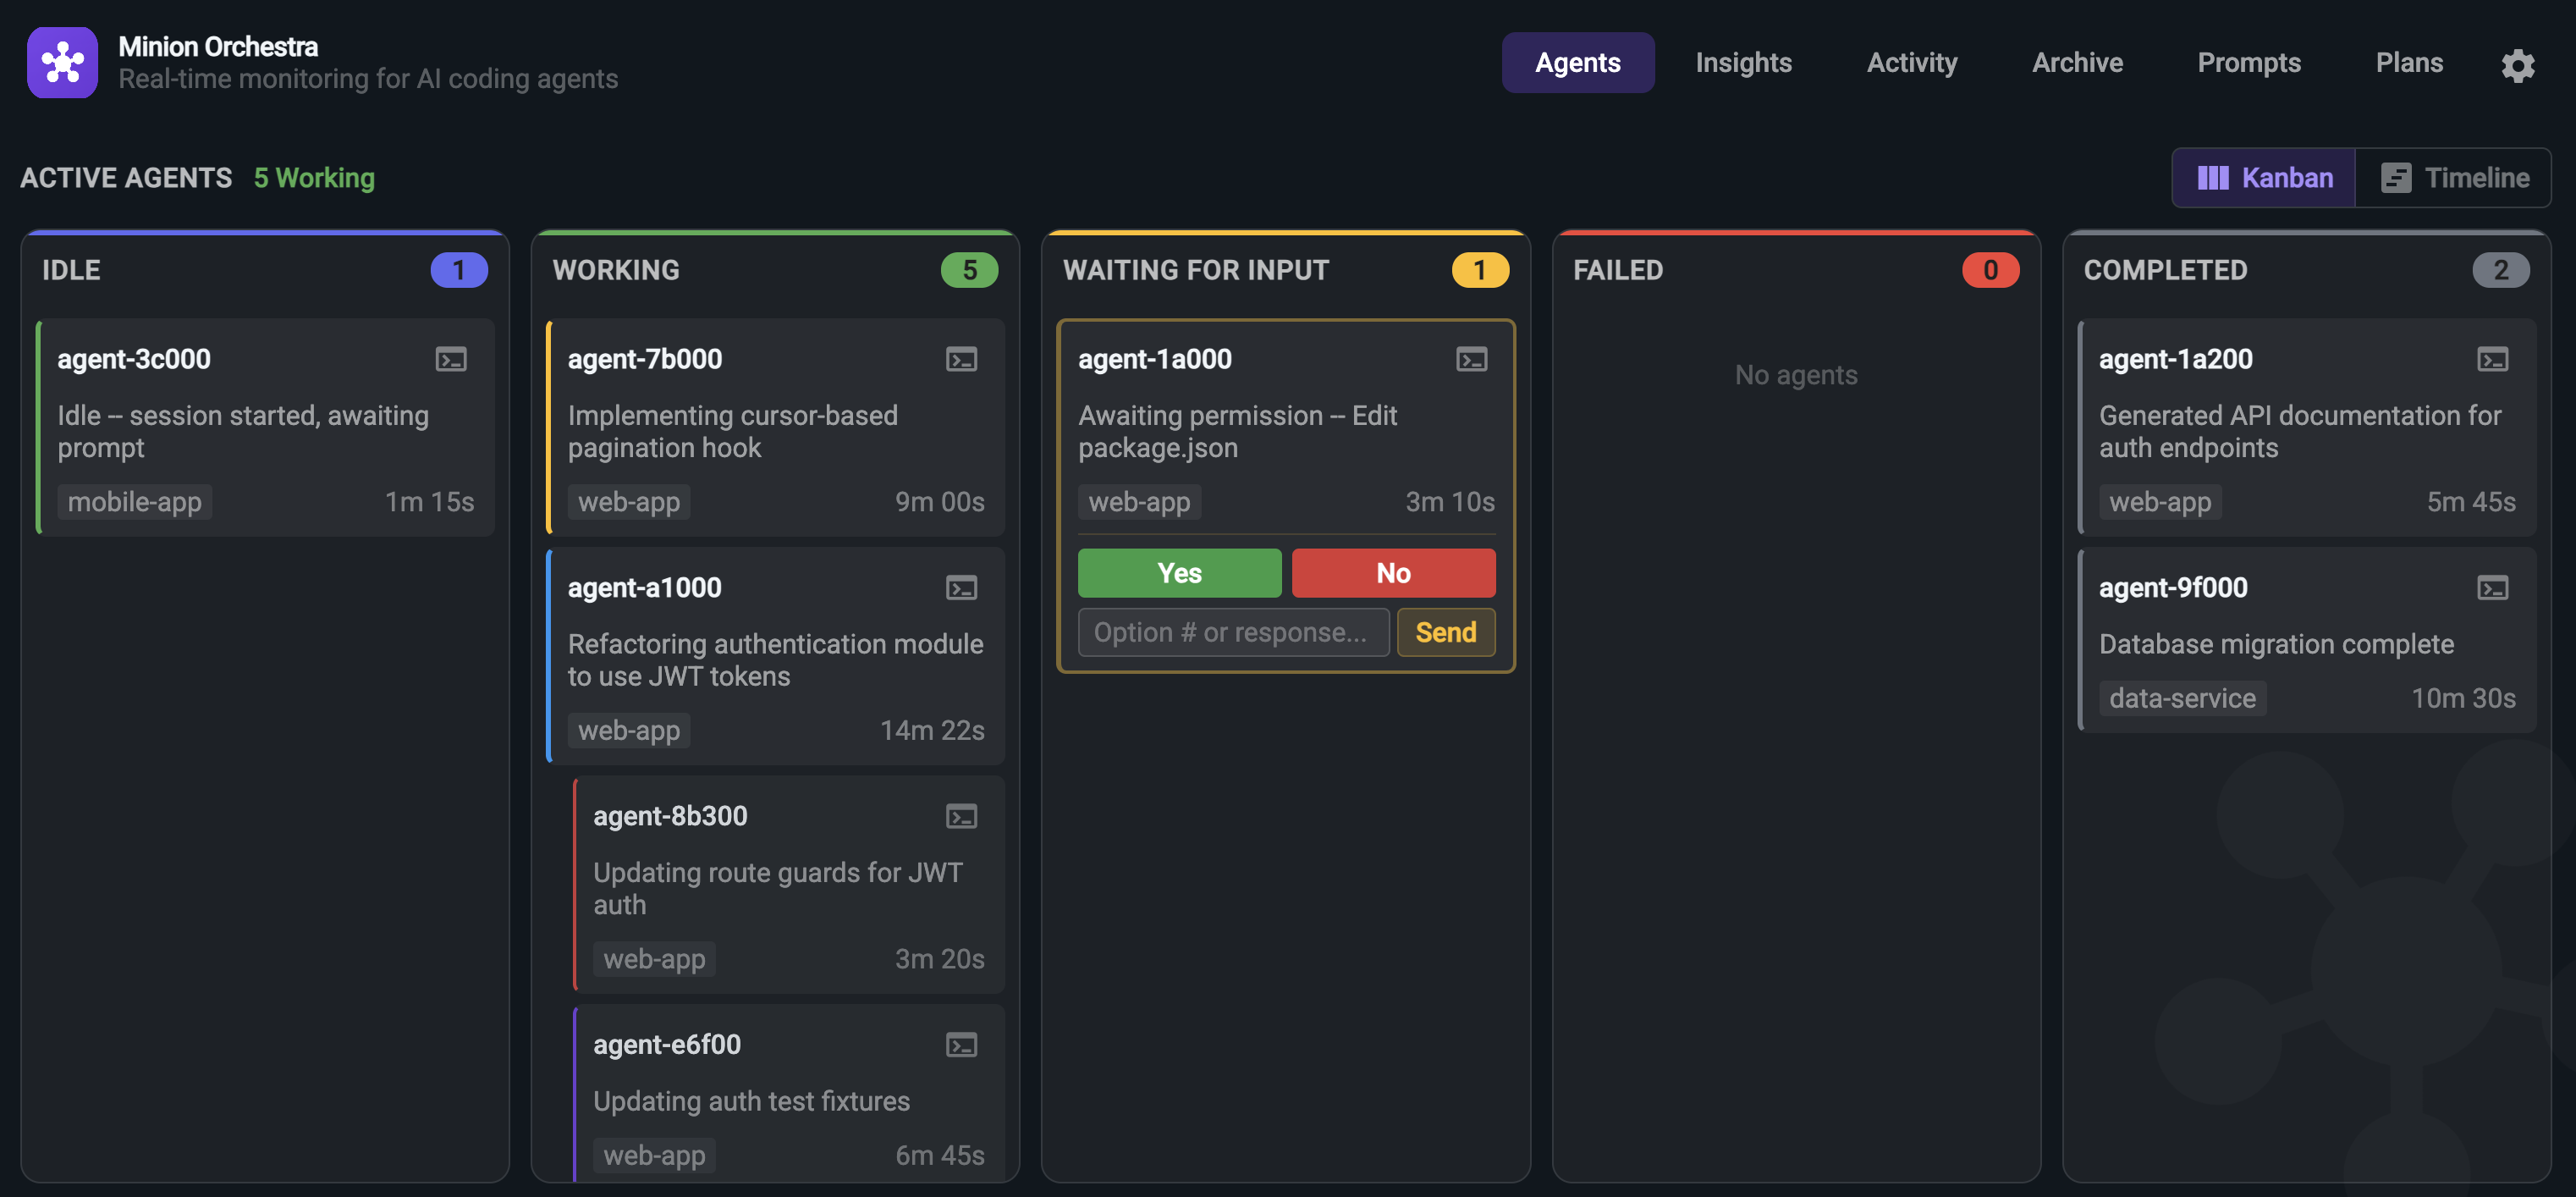Open terminal for agent-7b000
The width and height of the screenshot is (2576, 1197).
[x=961, y=359]
